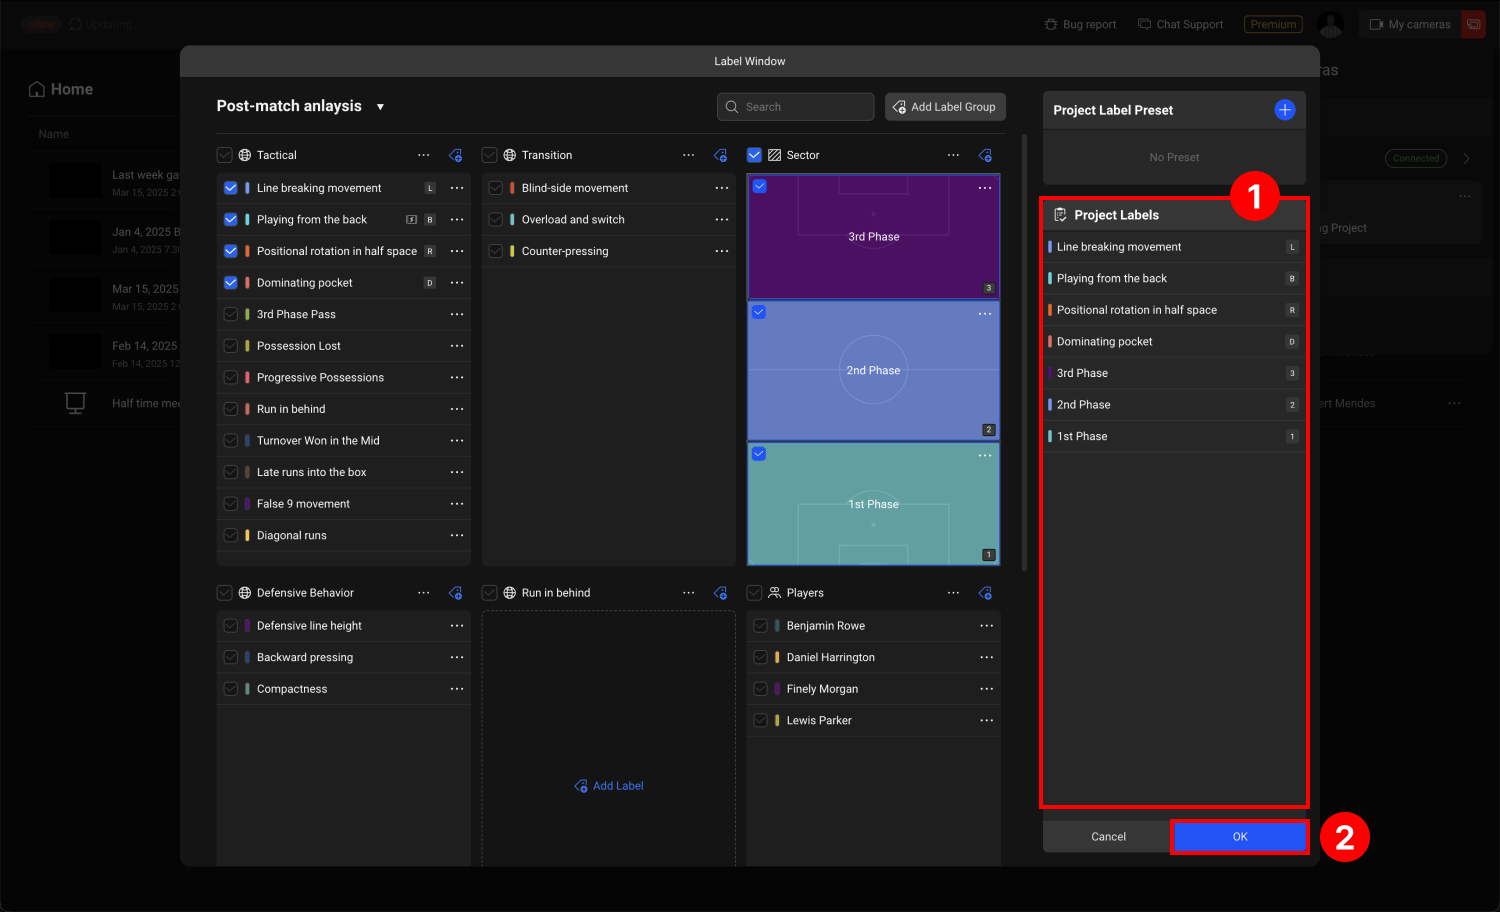1500x912 pixels.
Task: Toggle the Tactical group checkbox
Action: click(225, 155)
